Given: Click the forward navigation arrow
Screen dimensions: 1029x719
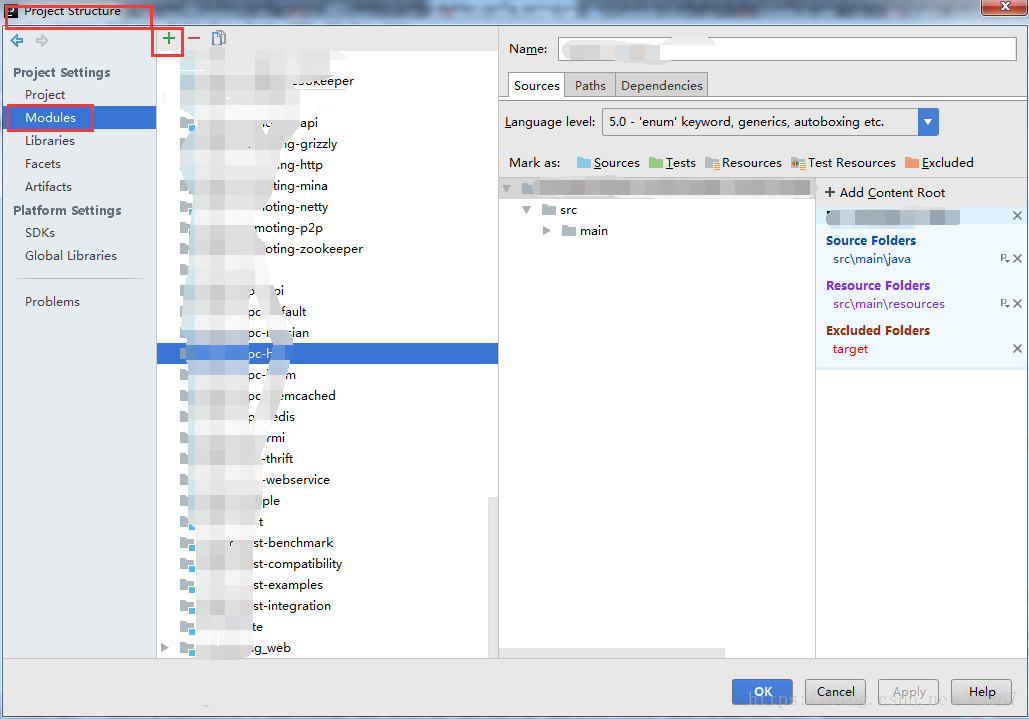Looking at the screenshot, I should (42, 41).
